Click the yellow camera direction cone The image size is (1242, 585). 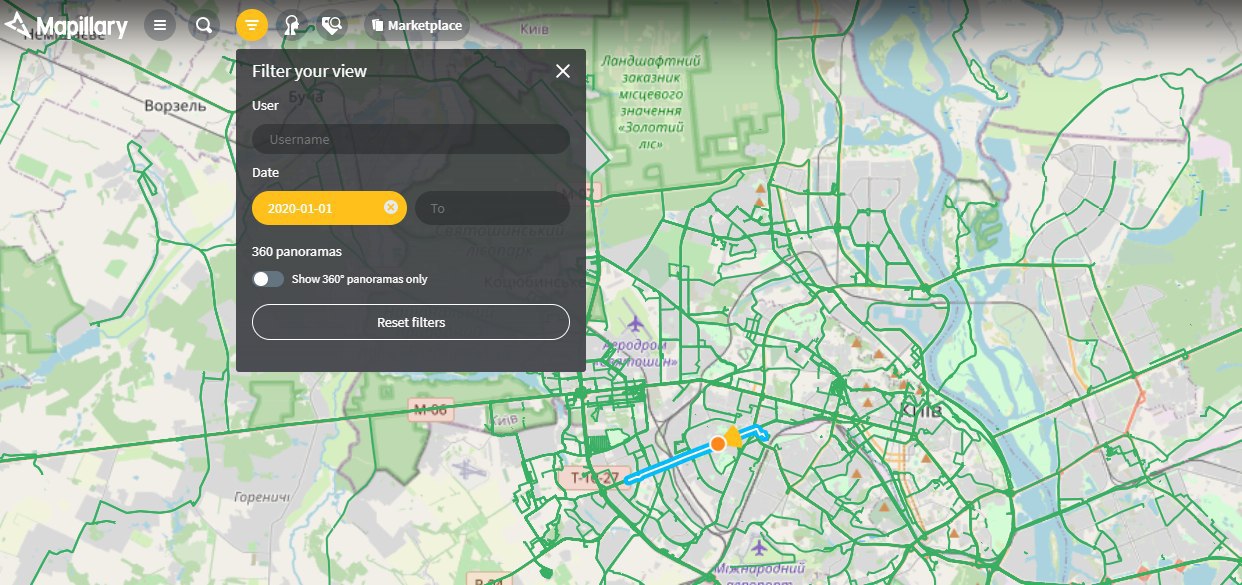[x=733, y=435]
